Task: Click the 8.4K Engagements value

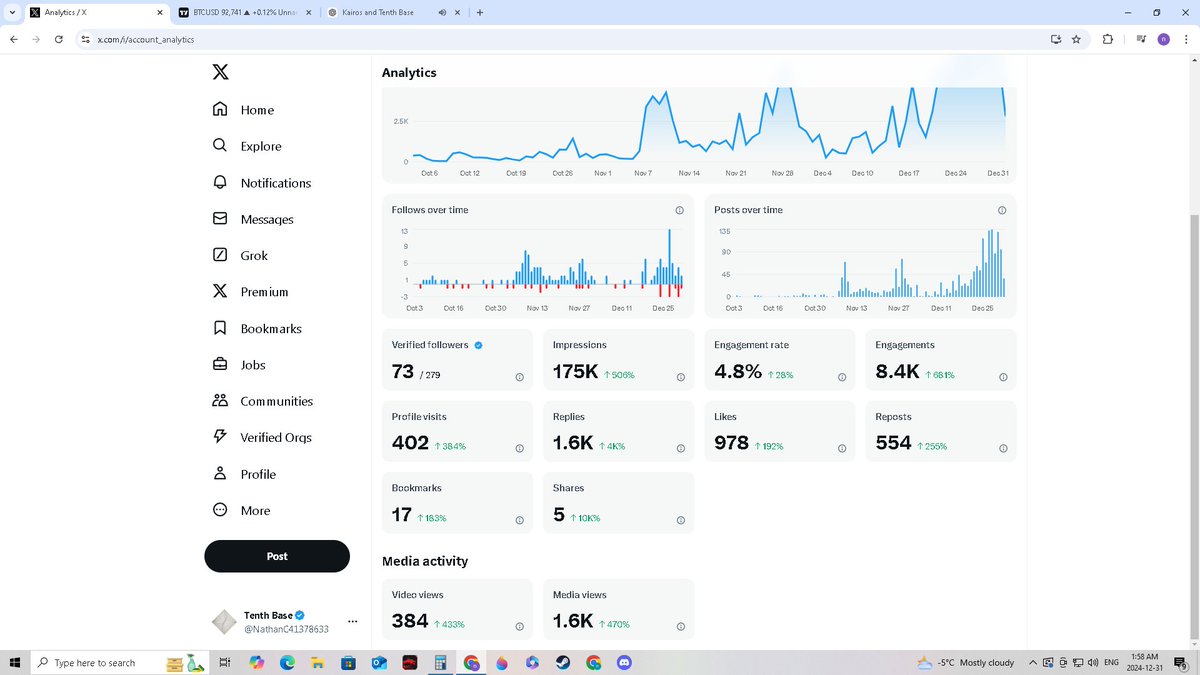Action: [897, 372]
